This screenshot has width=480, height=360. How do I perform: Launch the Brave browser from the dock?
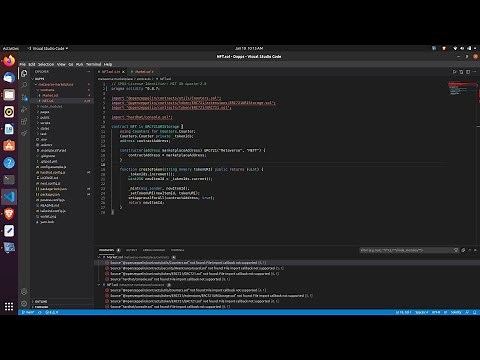coord(9,214)
